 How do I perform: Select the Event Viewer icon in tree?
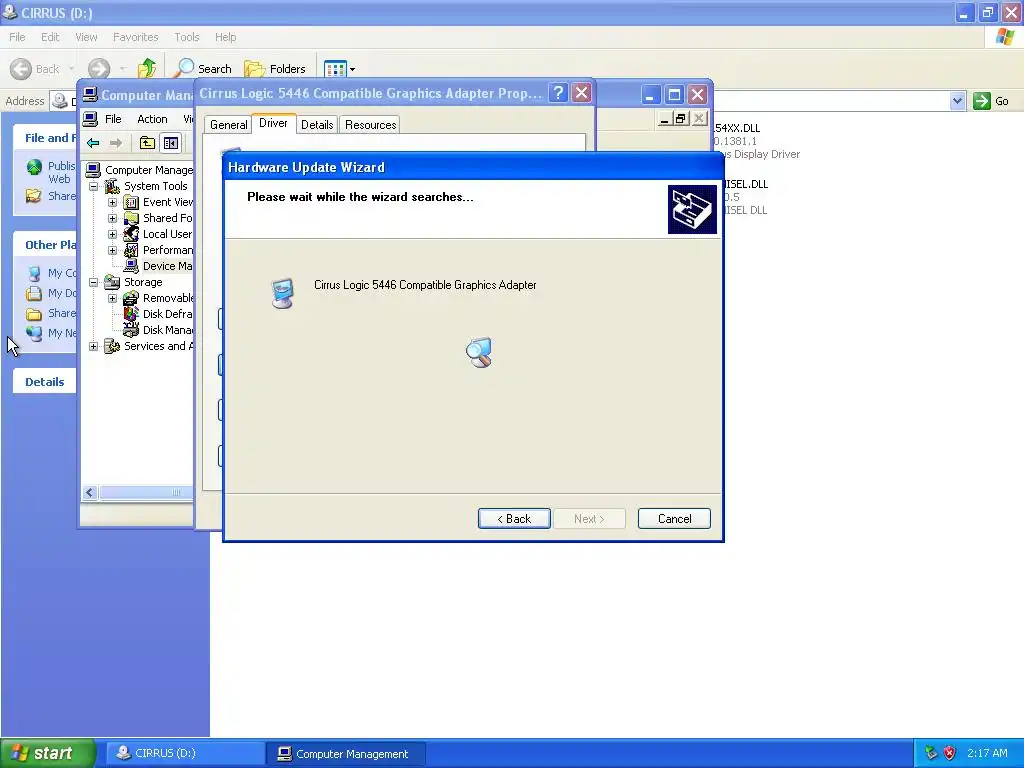click(x=131, y=202)
